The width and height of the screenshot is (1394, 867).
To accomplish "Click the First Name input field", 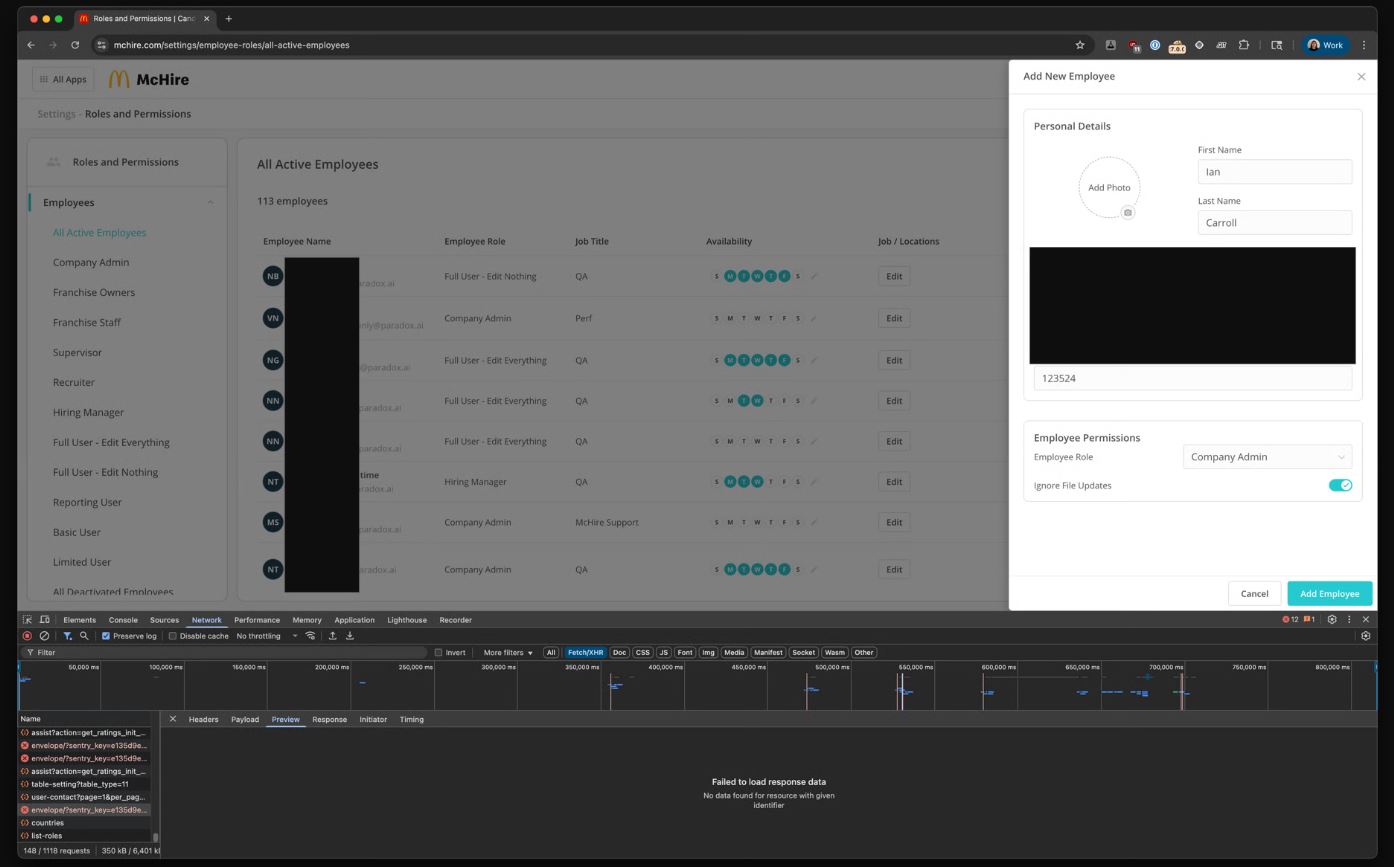I will point(1274,172).
